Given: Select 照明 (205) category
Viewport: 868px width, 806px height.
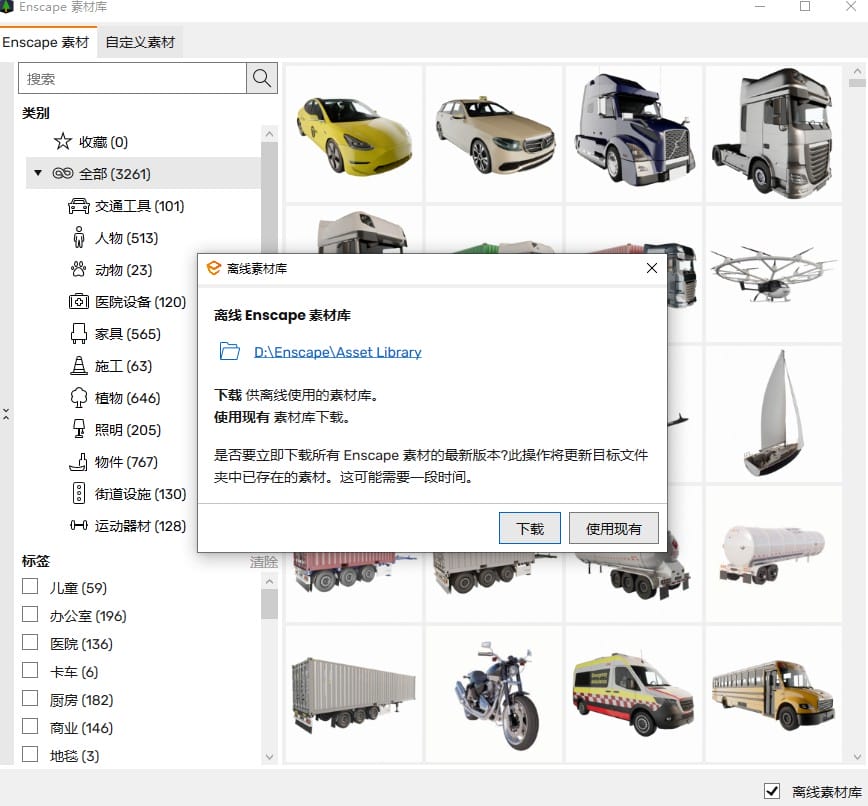Looking at the screenshot, I should [128, 430].
